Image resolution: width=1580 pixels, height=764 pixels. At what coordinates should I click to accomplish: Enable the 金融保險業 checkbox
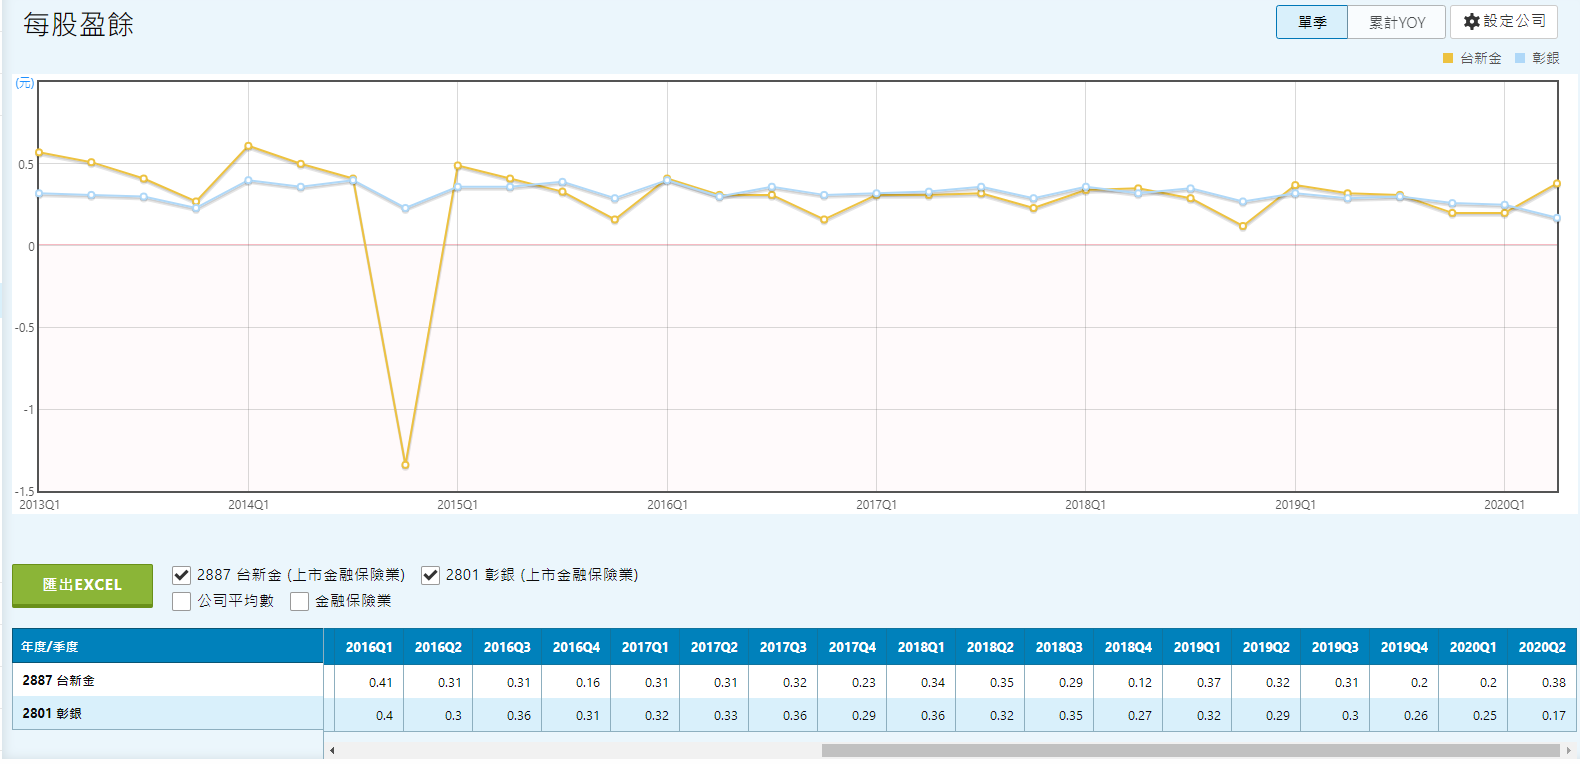(x=299, y=601)
